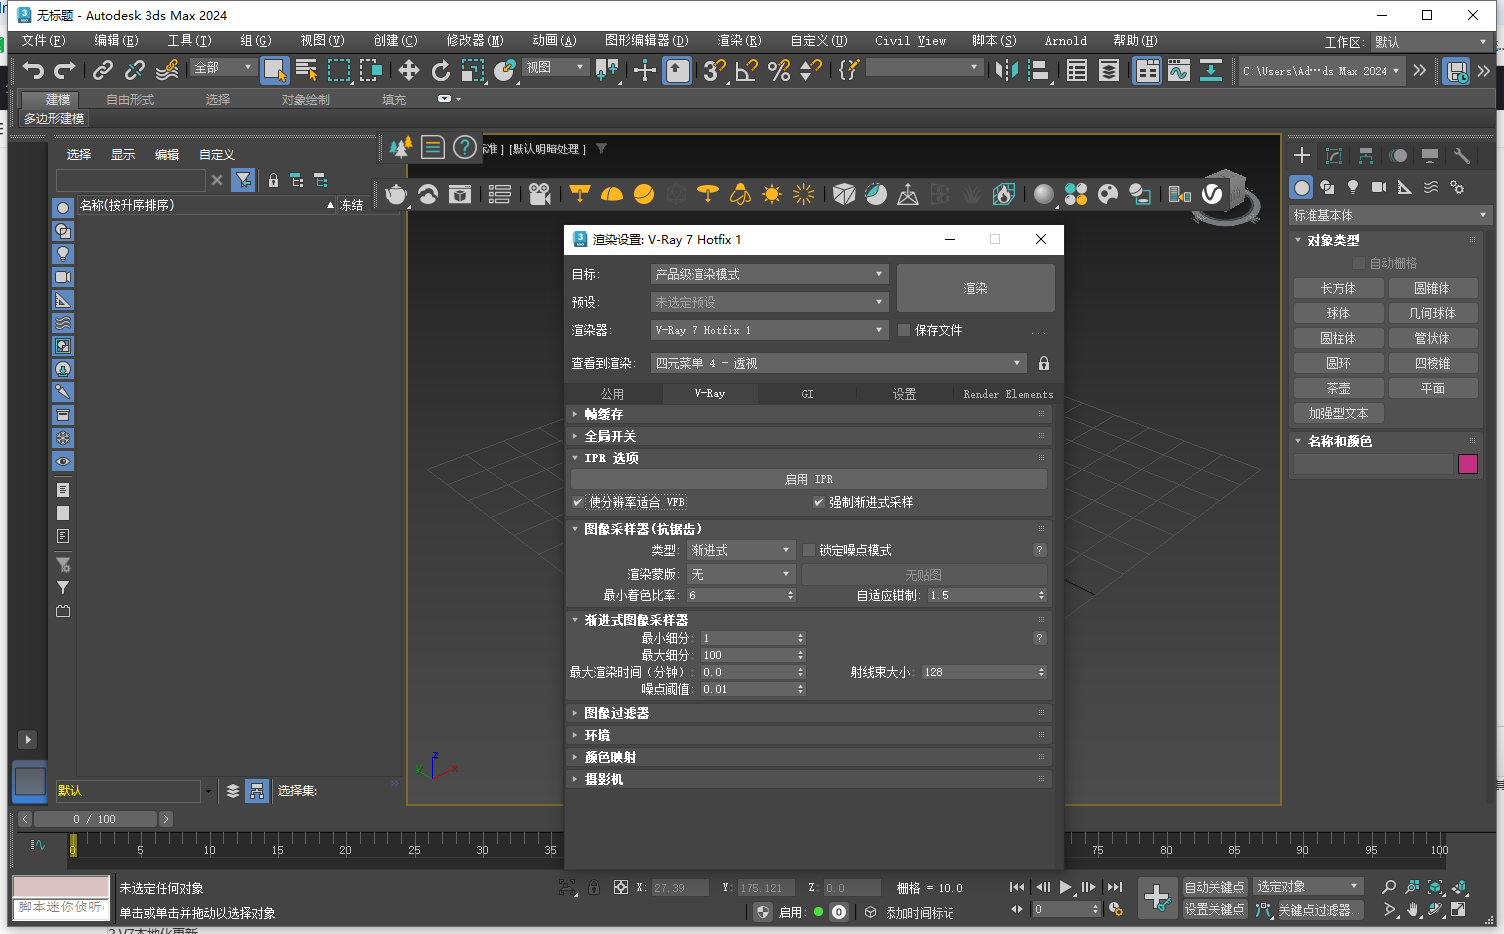Uncheck 使分辨率适合 VFB checkbox

click(578, 502)
